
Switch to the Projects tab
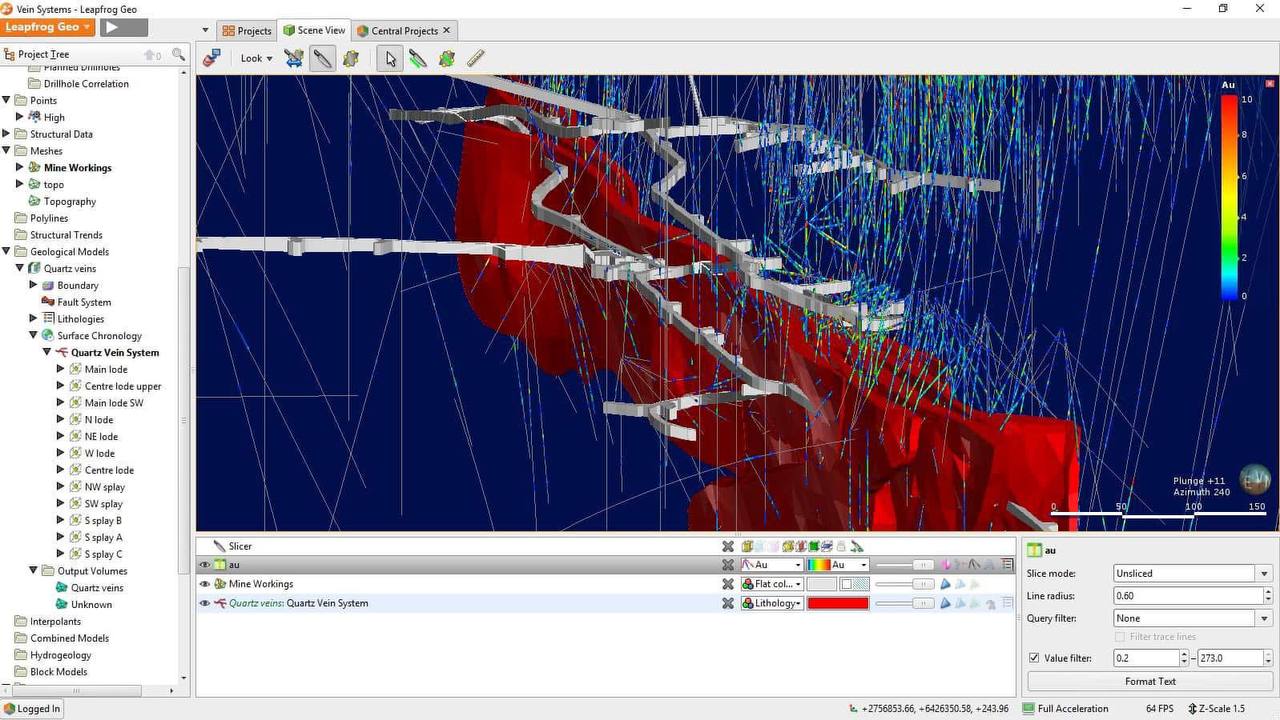click(x=247, y=31)
